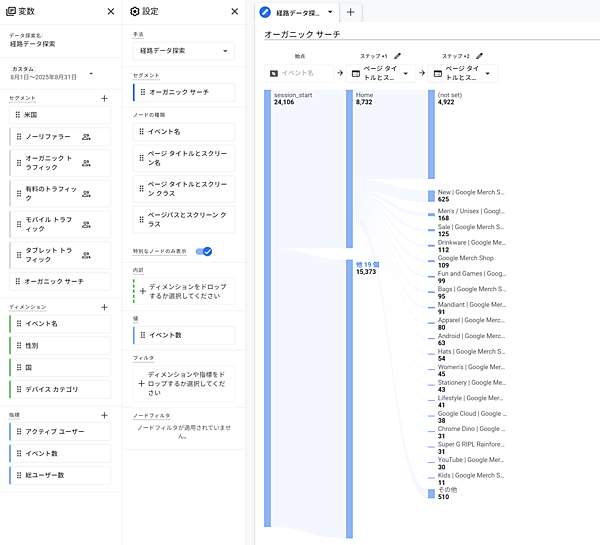Edit ステップ+2 with the pencil icon
This screenshot has width=600, height=545.
point(479,56)
